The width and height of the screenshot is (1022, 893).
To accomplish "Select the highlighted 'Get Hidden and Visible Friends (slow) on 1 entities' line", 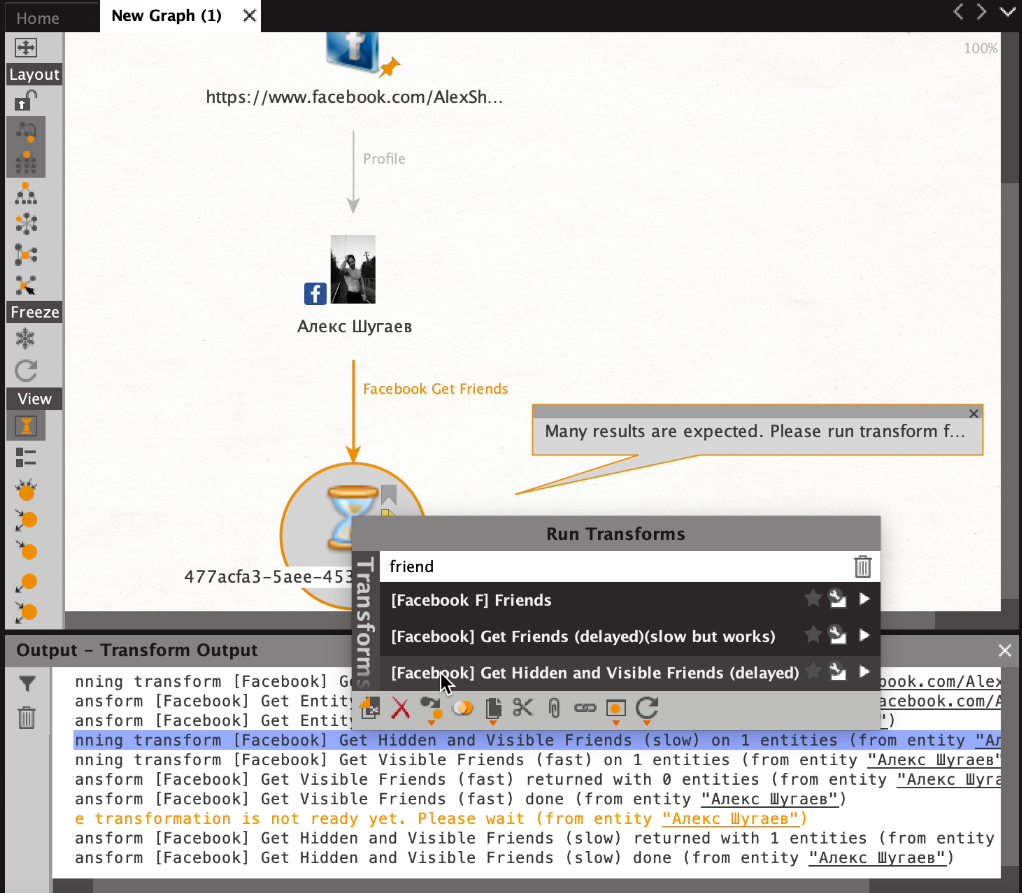I will pyautogui.click(x=538, y=740).
